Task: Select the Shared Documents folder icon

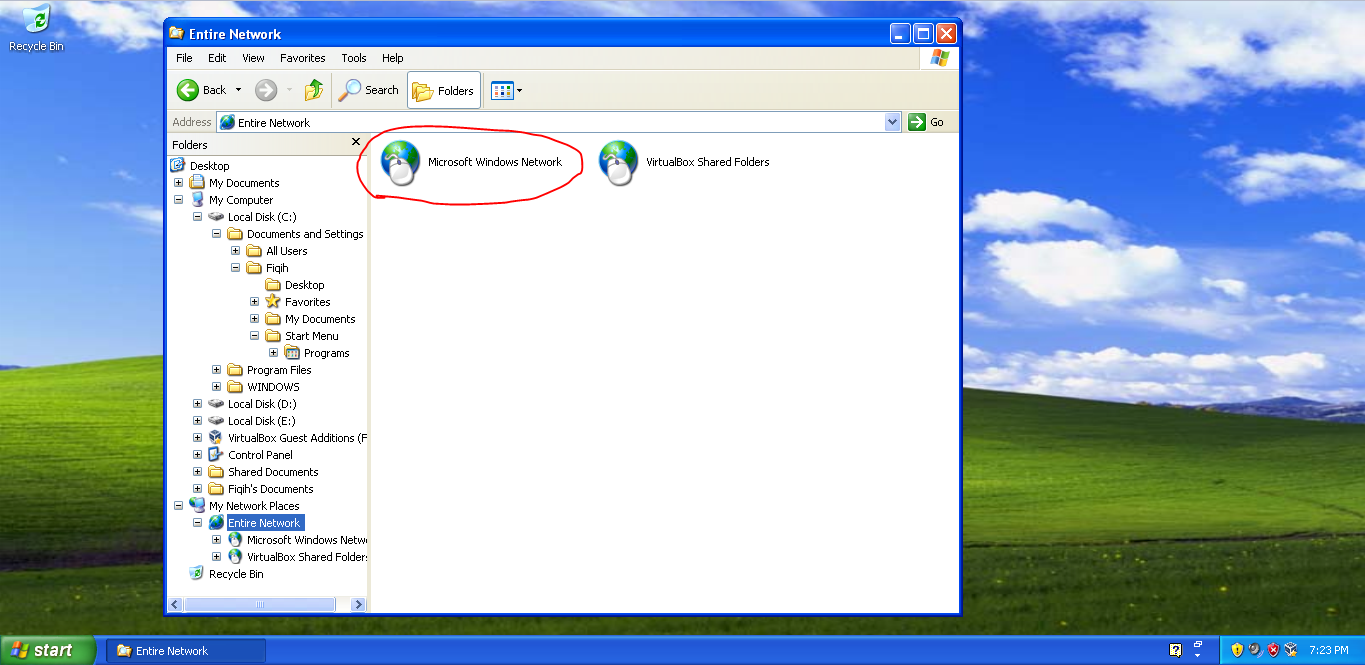Action: (x=216, y=472)
